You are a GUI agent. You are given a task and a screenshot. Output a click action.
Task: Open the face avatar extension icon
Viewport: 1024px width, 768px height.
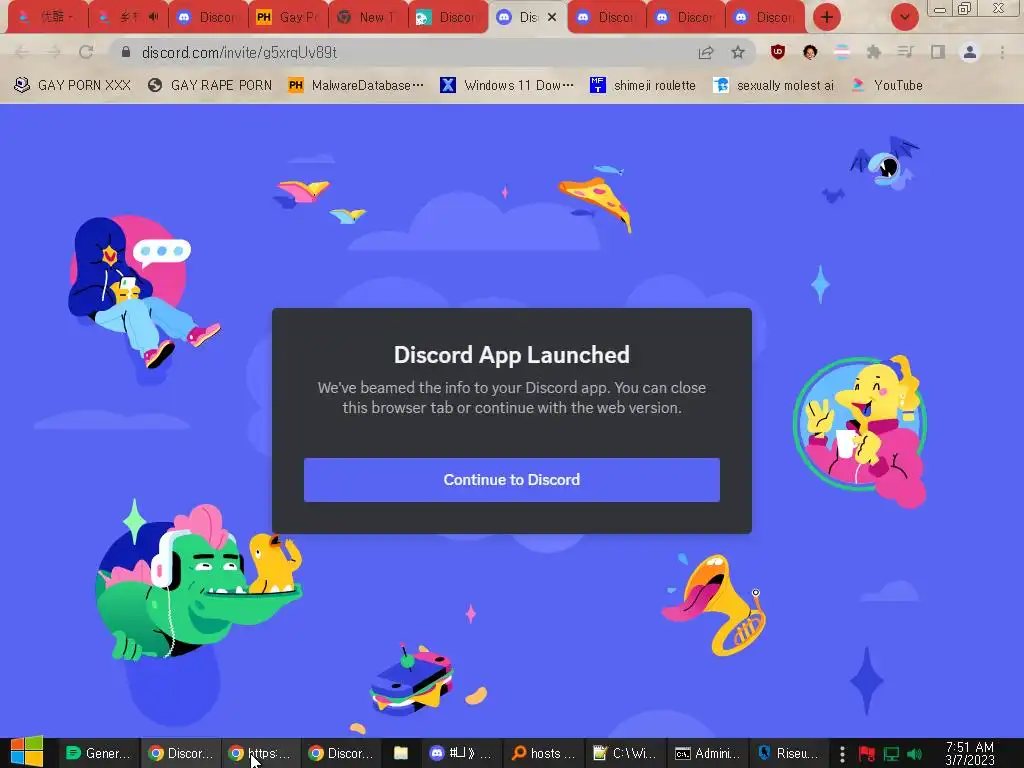click(x=810, y=52)
